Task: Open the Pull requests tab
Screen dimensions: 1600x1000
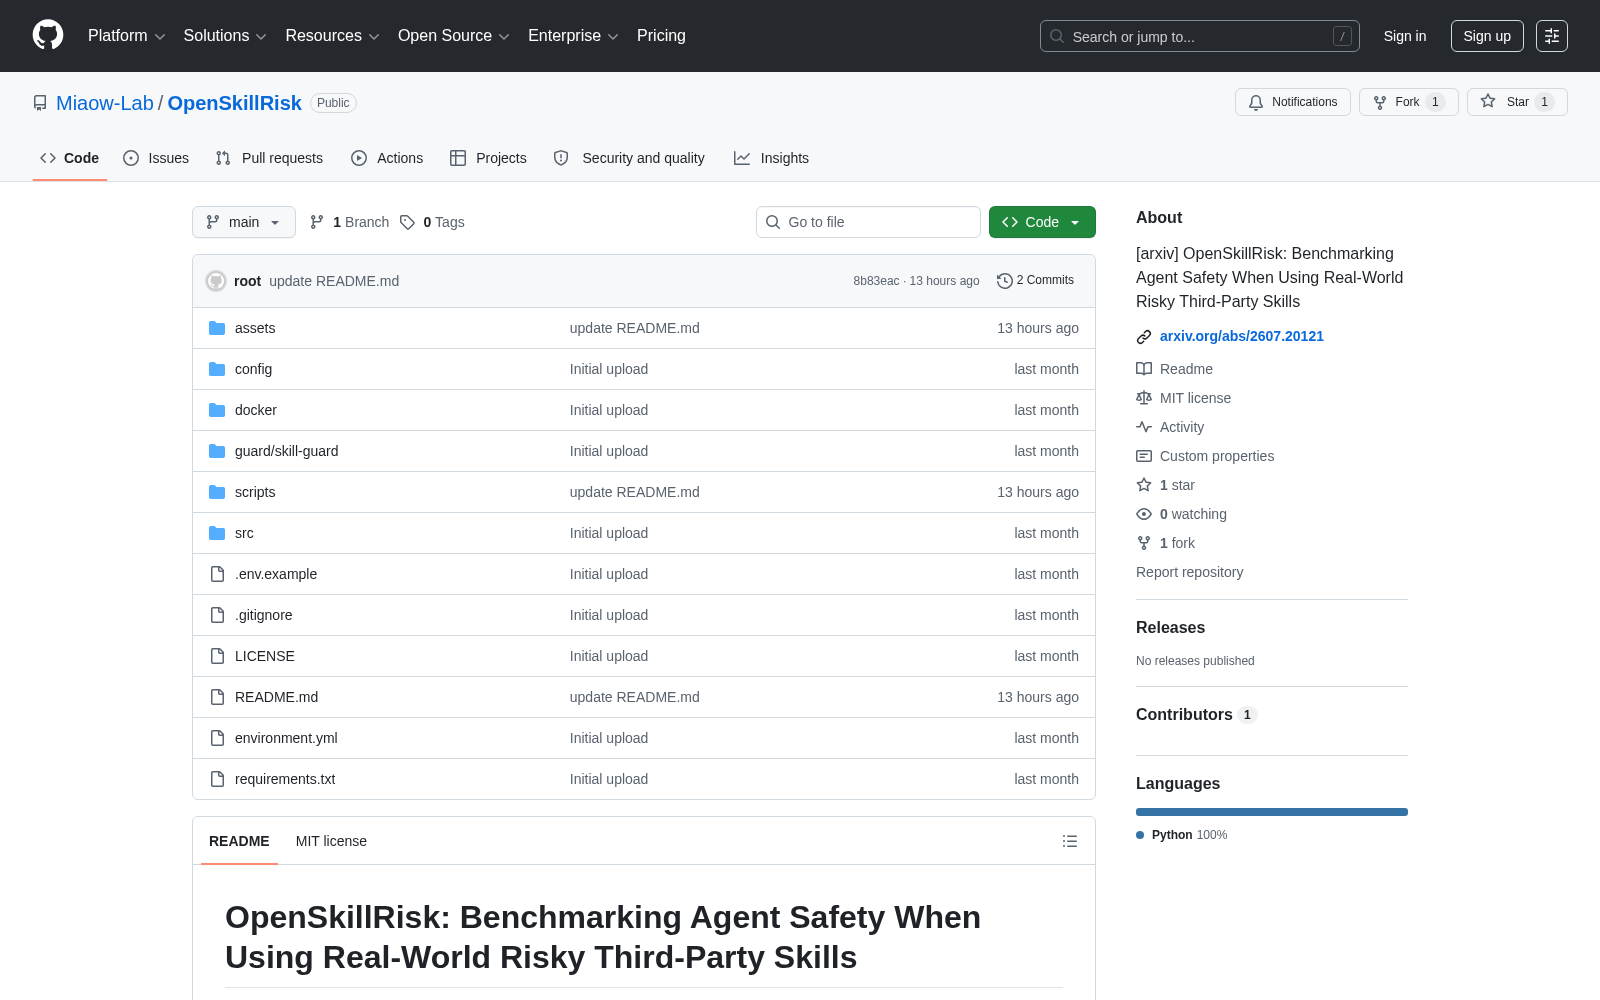Action: [269, 158]
